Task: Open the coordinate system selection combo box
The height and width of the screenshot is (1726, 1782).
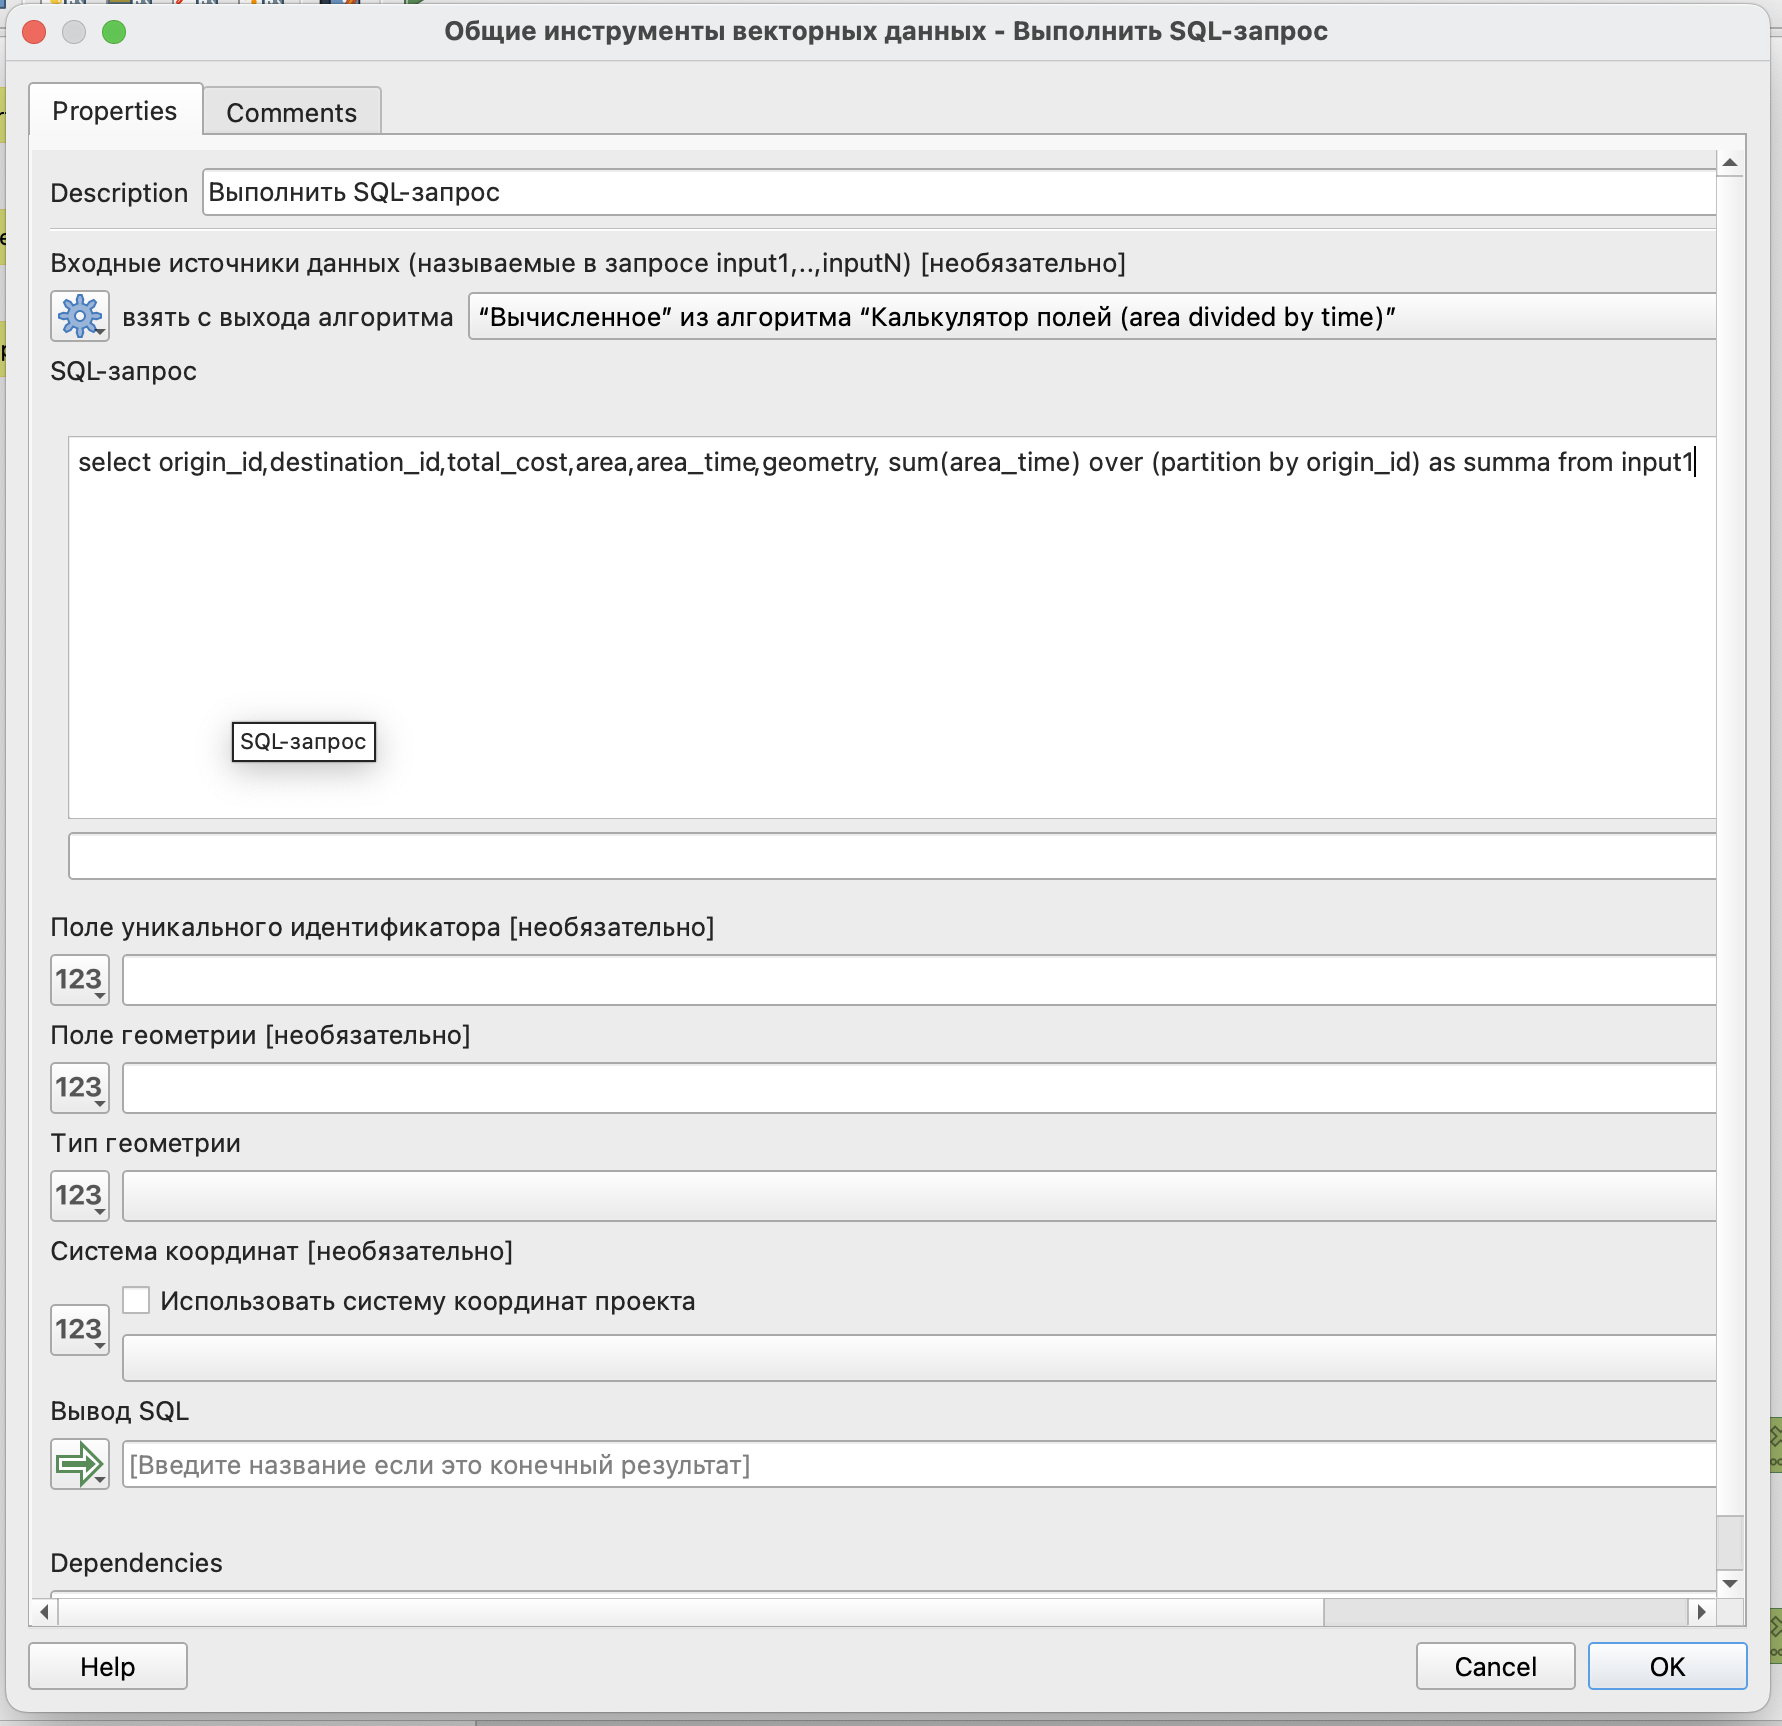Action: coord(919,1358)
